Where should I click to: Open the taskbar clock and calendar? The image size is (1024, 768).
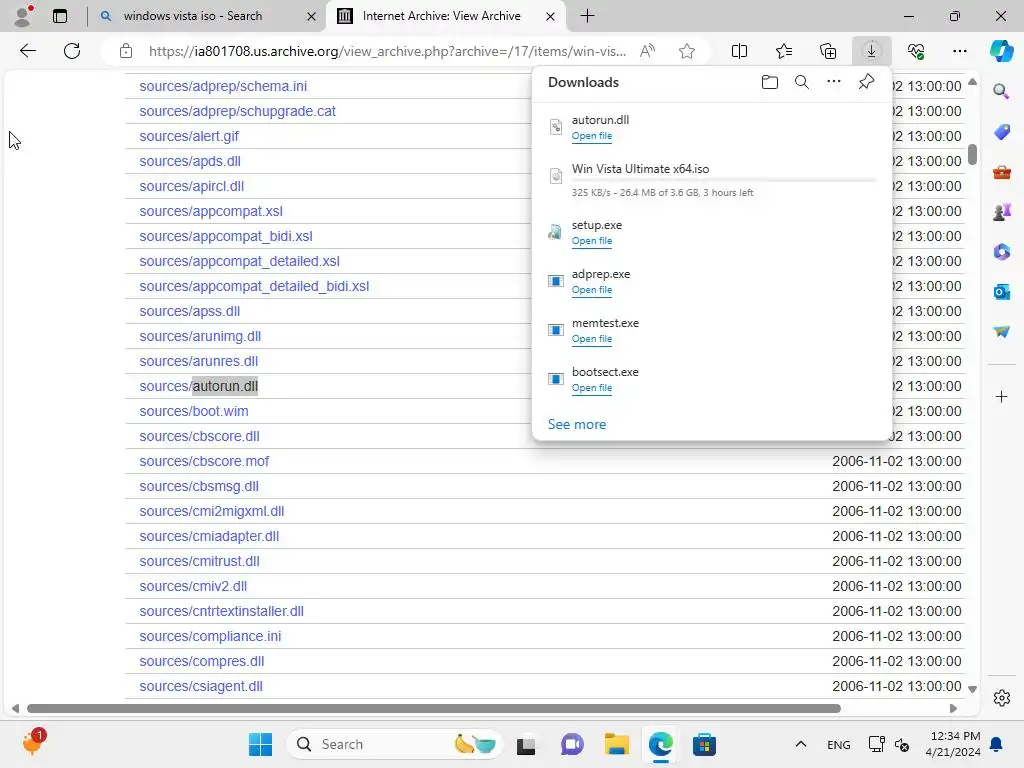pos(953,744)
